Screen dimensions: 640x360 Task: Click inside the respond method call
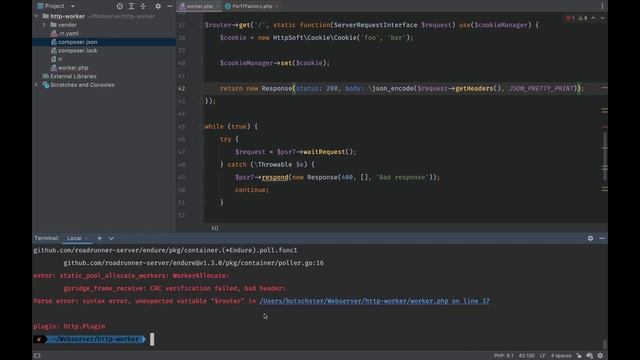point(275,177)
